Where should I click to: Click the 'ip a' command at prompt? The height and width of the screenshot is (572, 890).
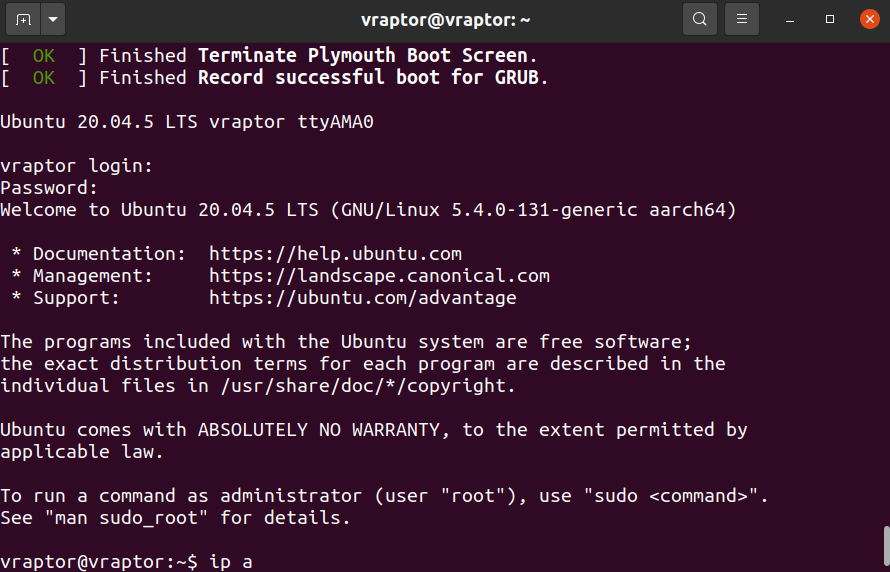[x=231, y=562]
